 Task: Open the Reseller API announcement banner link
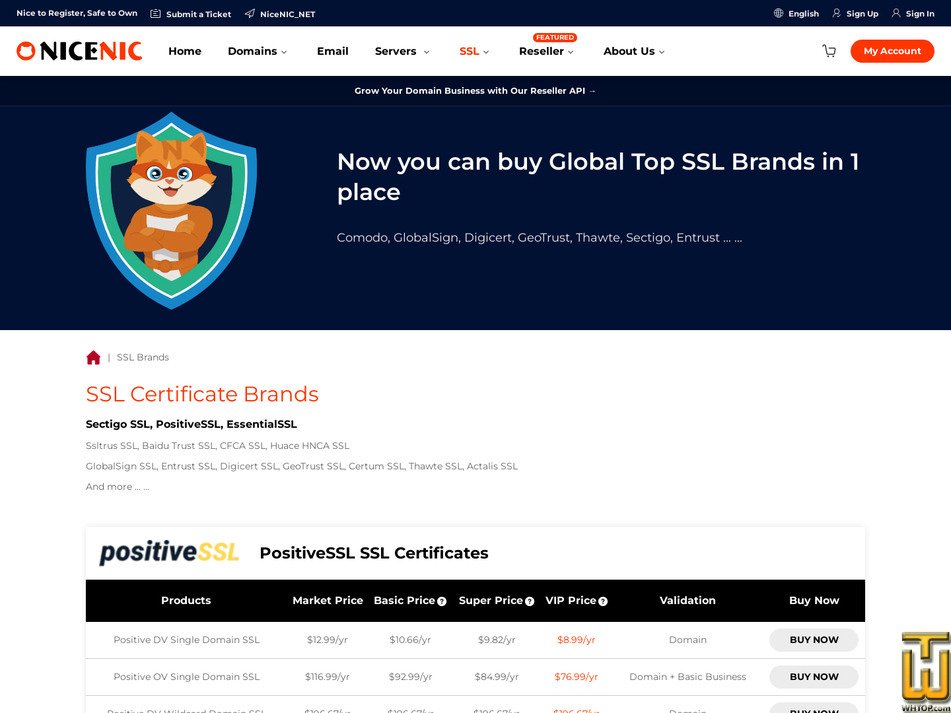(475, 89)
